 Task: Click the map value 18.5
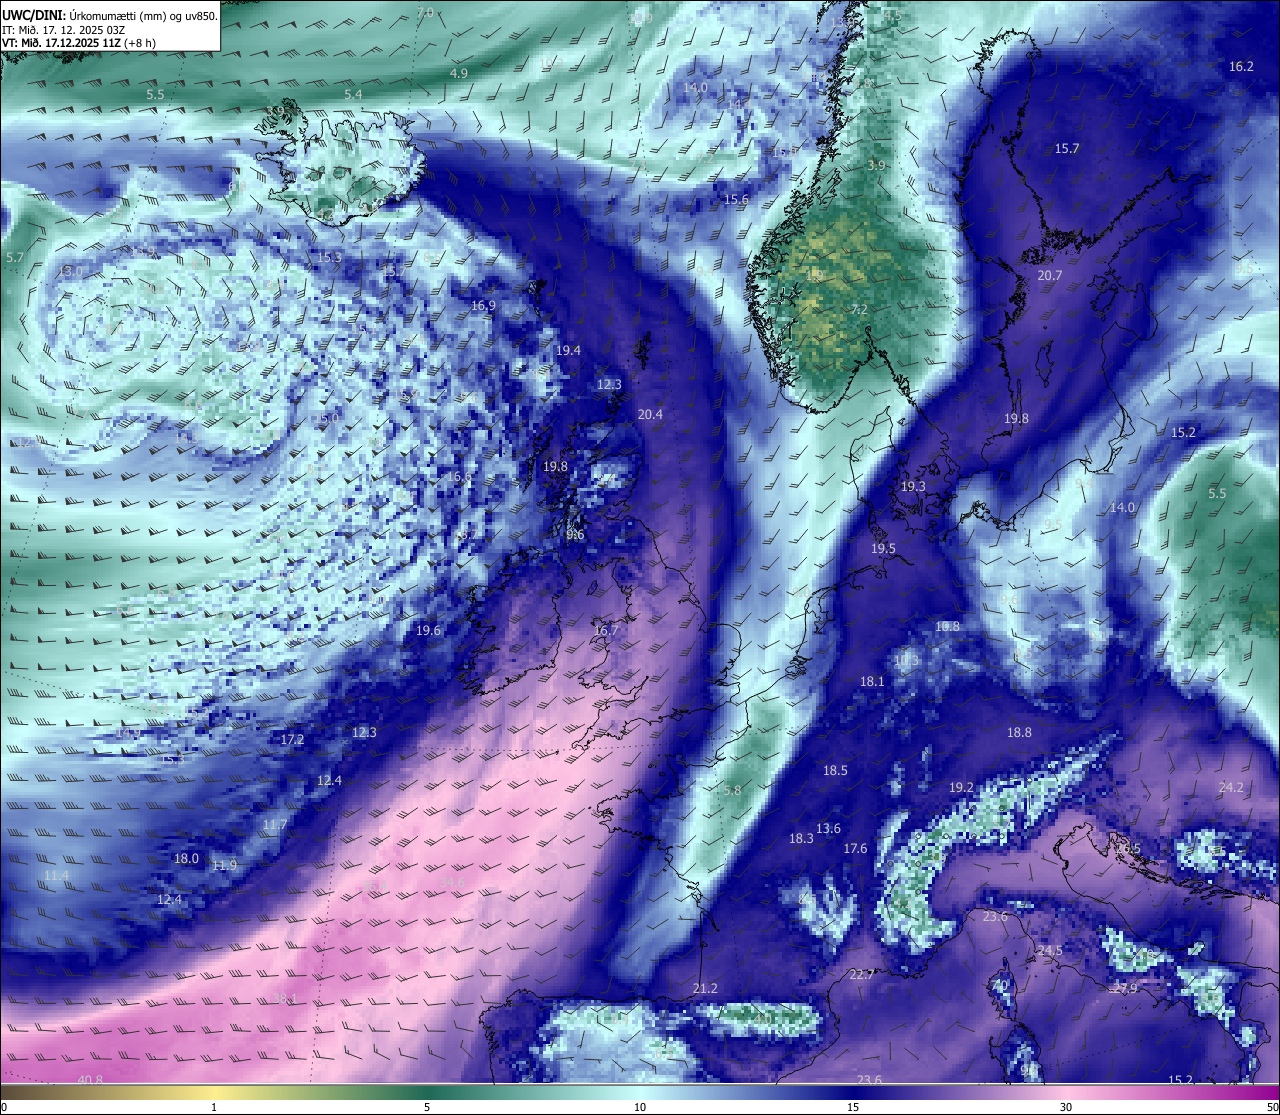point(835,770)
